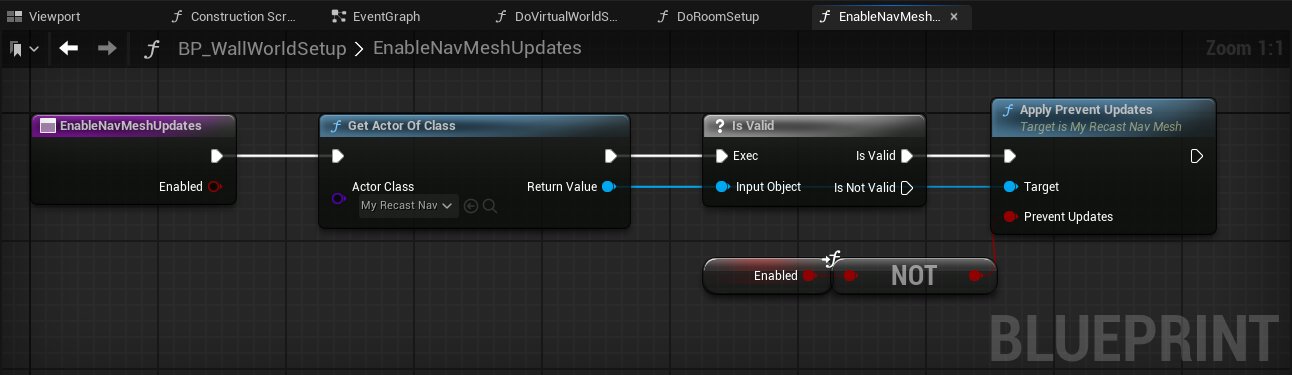Click the question mark icon on Is Valid node
The image size is (1292, 375).
[719, 126]
